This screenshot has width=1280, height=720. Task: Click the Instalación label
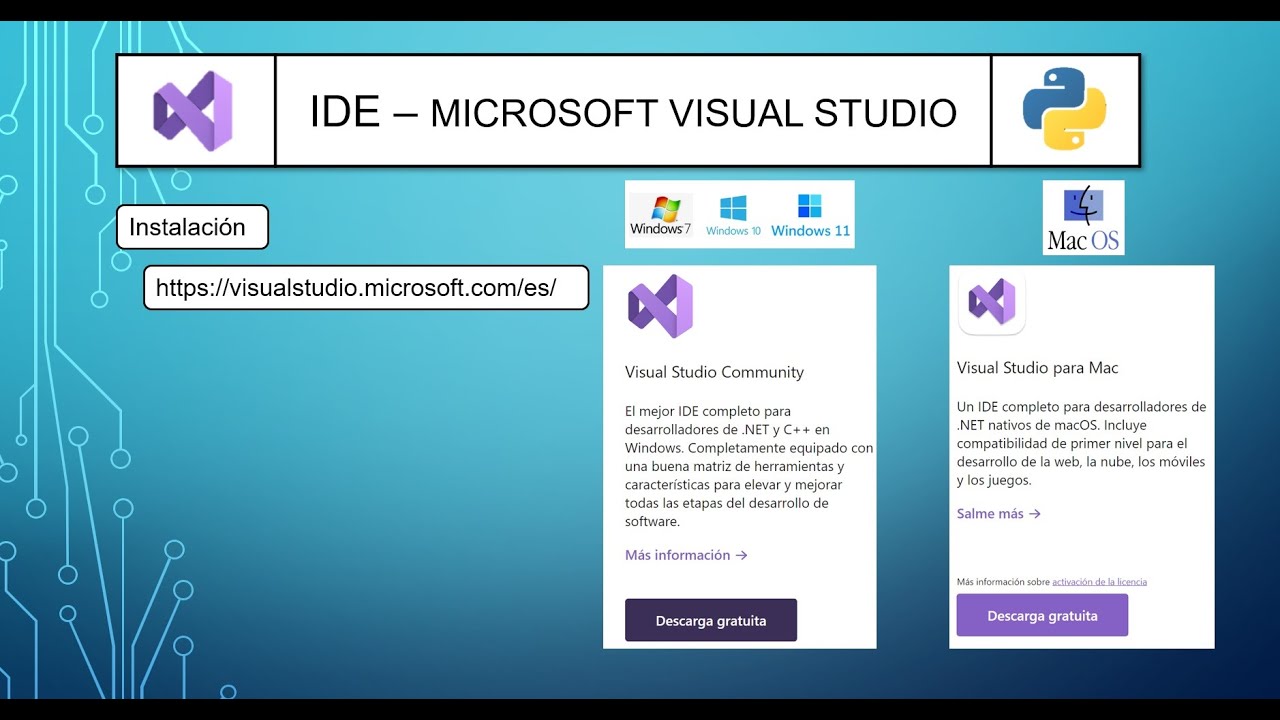coord(192,227)
